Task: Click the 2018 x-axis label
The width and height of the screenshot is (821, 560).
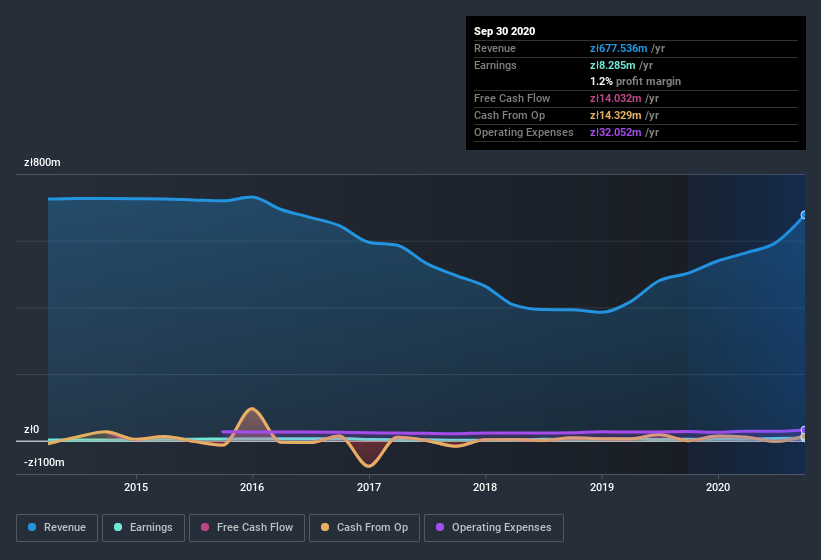Action: click(485, 487)
